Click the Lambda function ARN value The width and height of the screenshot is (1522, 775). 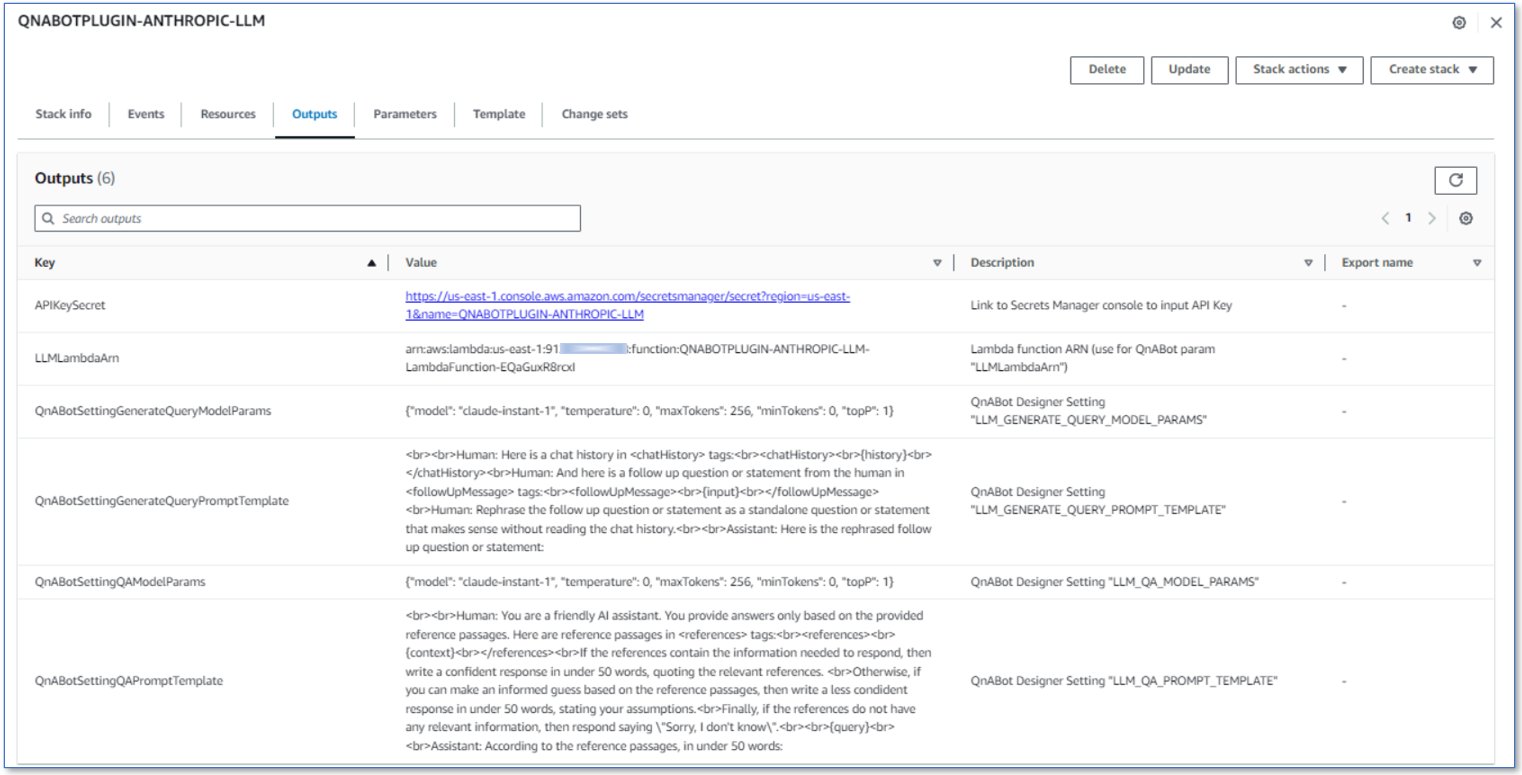[639, 358]
